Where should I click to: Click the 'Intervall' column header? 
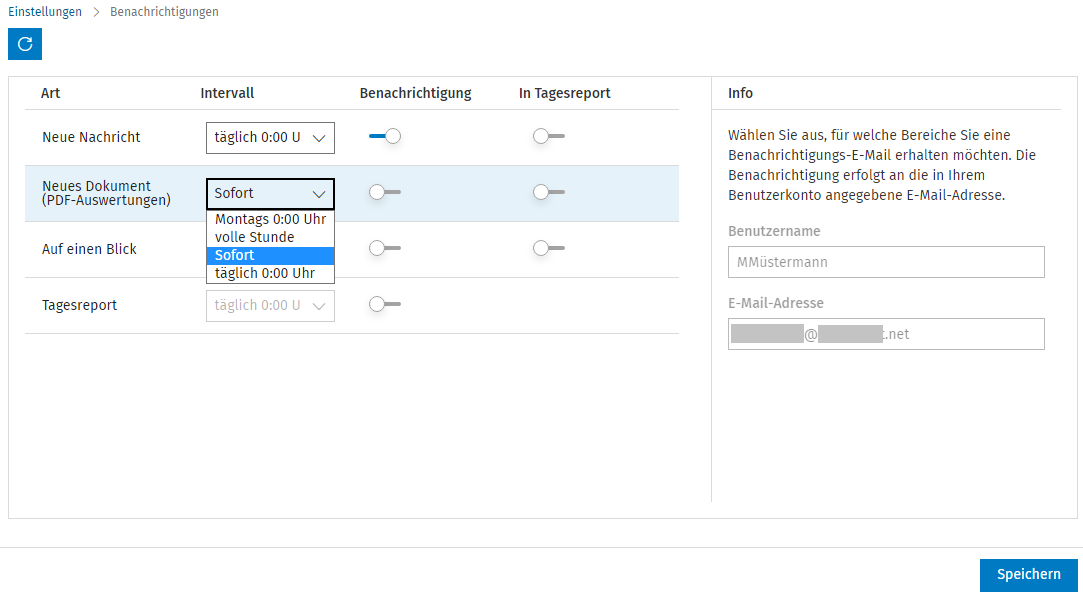[x=227, y=93]
